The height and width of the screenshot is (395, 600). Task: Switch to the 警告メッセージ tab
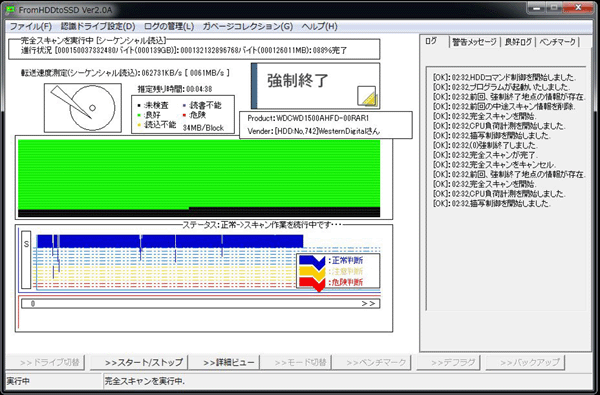coord(474,42)
